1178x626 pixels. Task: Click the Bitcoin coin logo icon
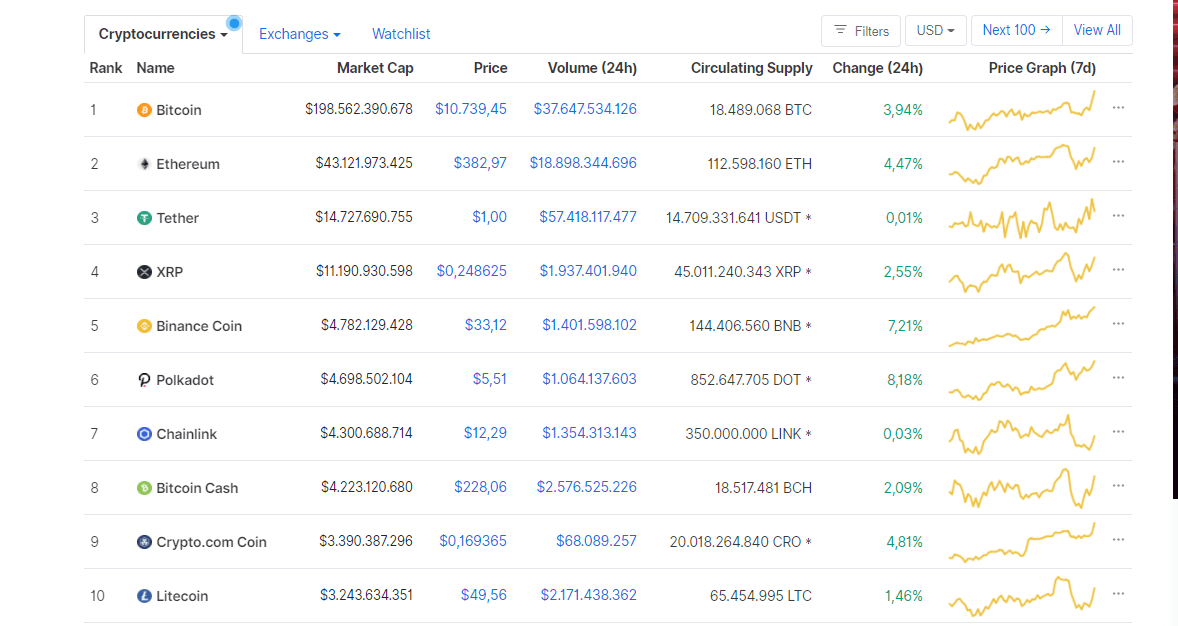point(144,110)
